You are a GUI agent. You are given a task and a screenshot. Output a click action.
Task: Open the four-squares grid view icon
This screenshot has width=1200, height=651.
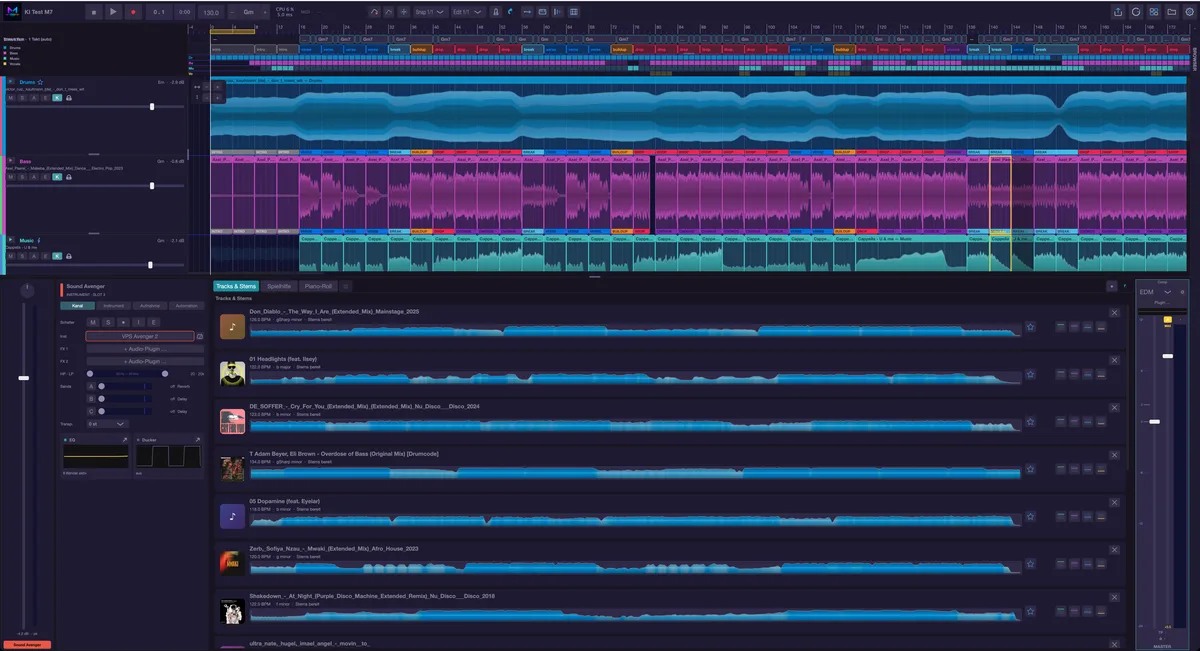(1154, 12)
